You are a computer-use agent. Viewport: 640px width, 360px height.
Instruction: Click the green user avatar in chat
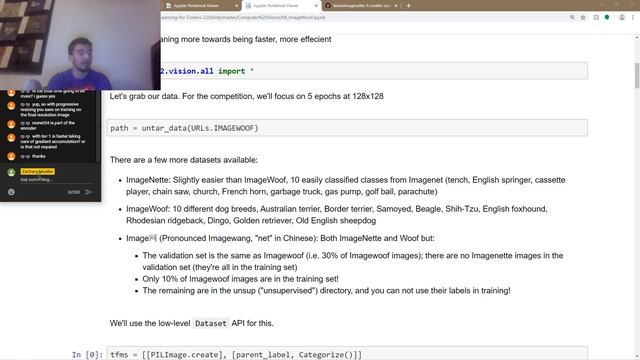point(11,172)
